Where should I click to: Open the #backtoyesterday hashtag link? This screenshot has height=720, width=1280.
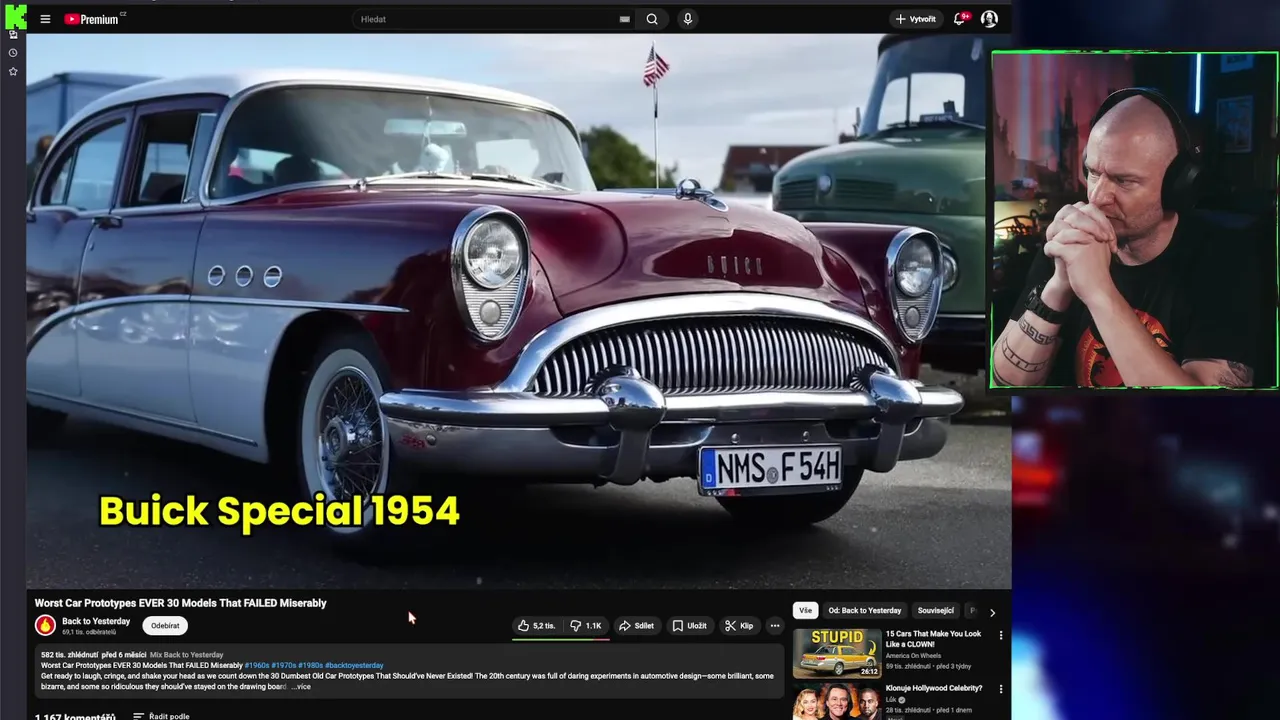tap(354, 665)
